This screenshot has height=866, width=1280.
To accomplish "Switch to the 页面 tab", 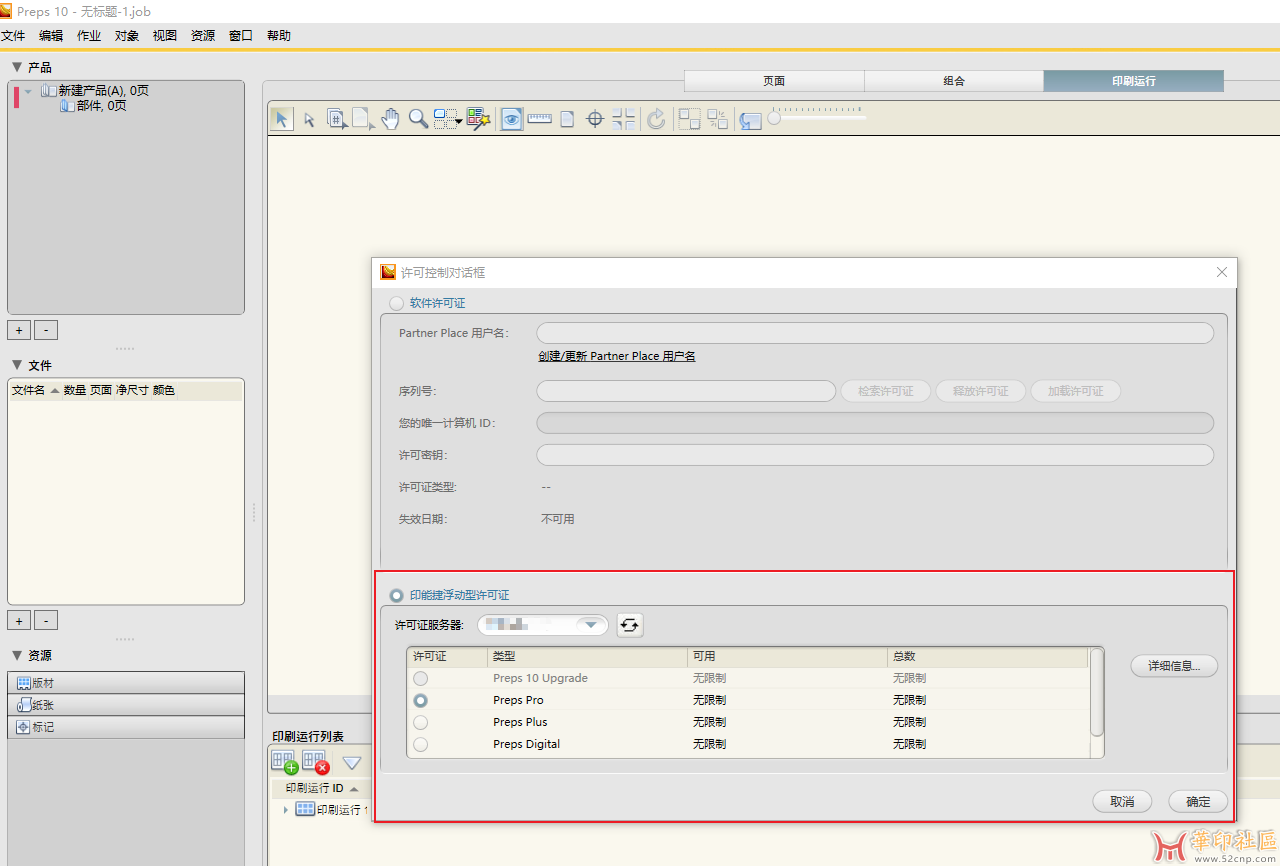I will (x=774, y=81).
